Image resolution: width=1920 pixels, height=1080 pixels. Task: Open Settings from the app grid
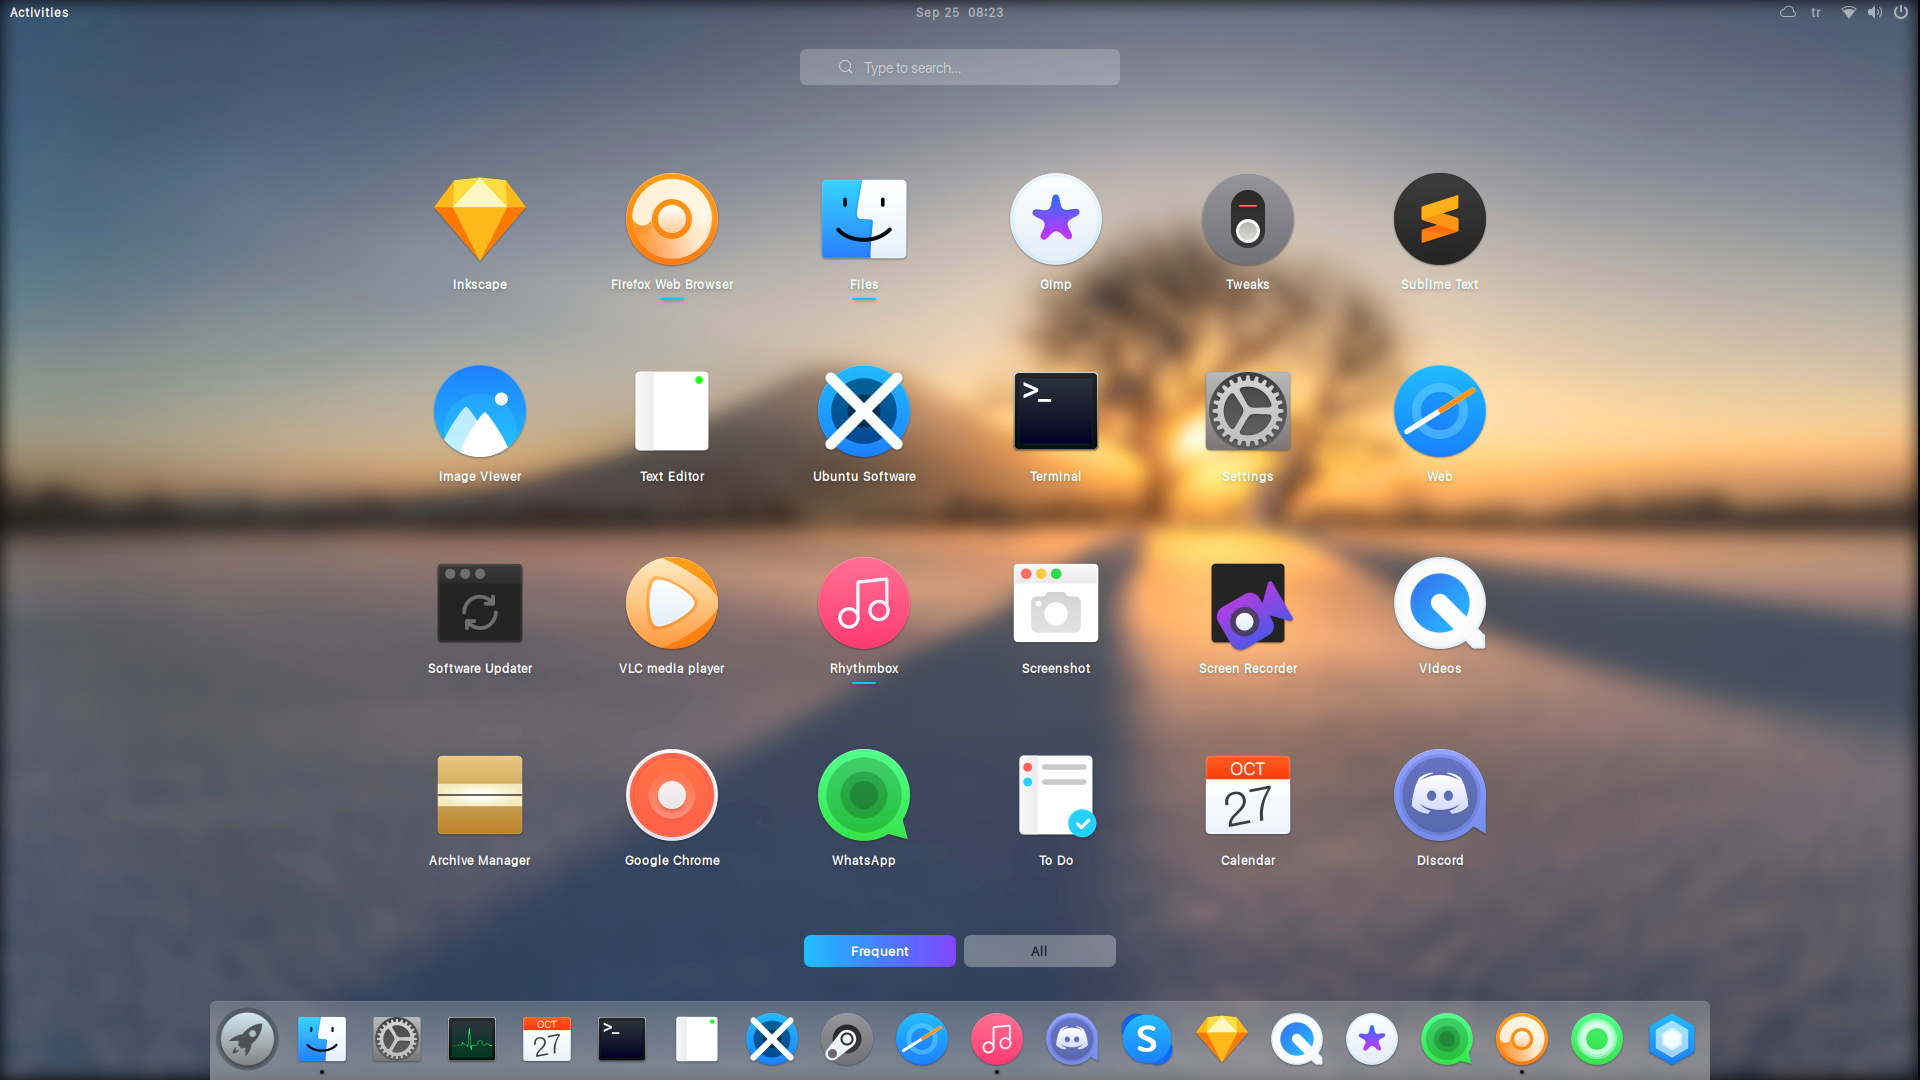1248,411
